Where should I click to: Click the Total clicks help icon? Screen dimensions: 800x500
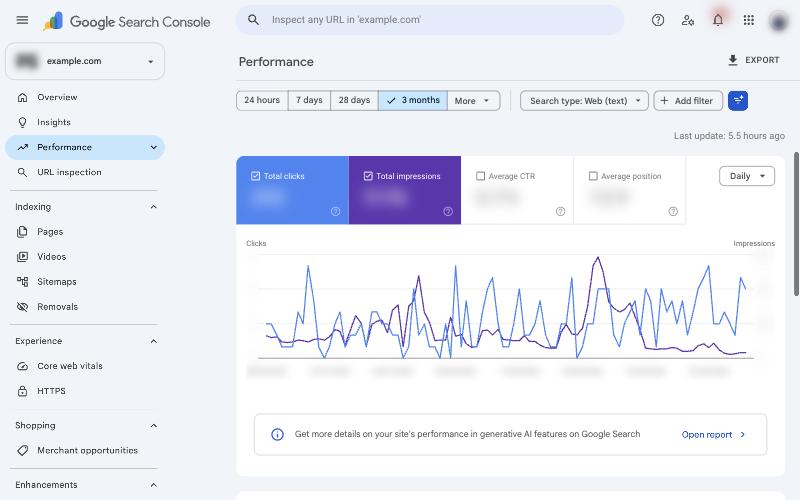point(335,211)
